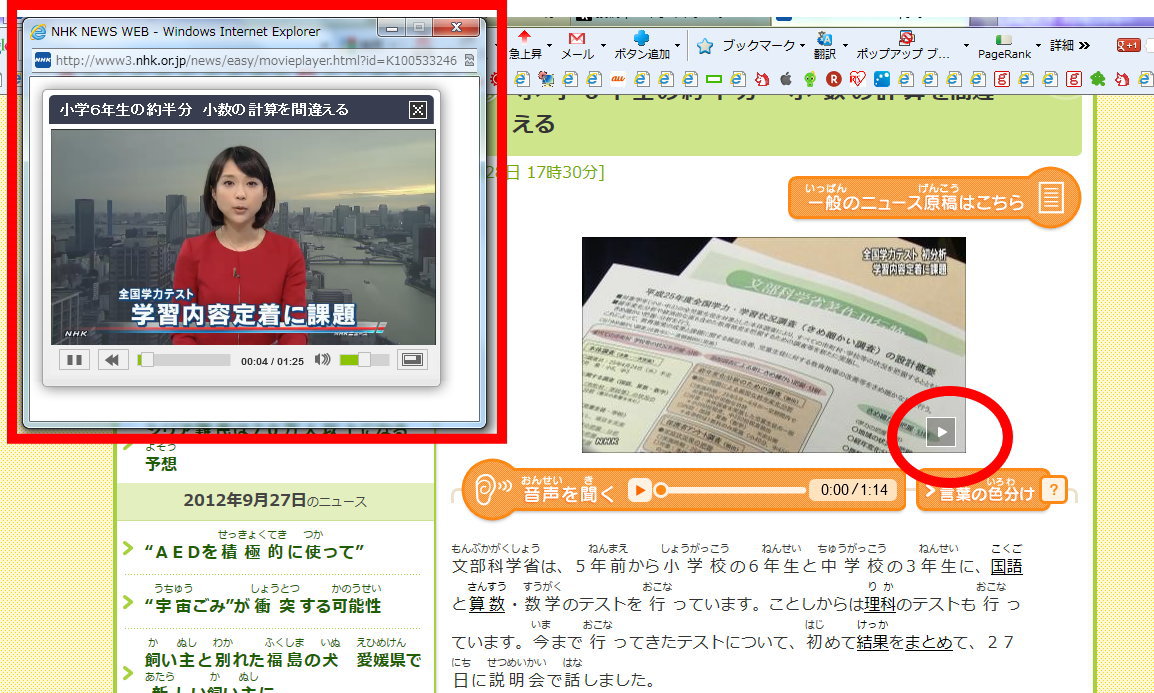The width and height of the screenshot is (1154, 693).
Task: Play the 音声を聞く audio
Action: coord(640,490)
